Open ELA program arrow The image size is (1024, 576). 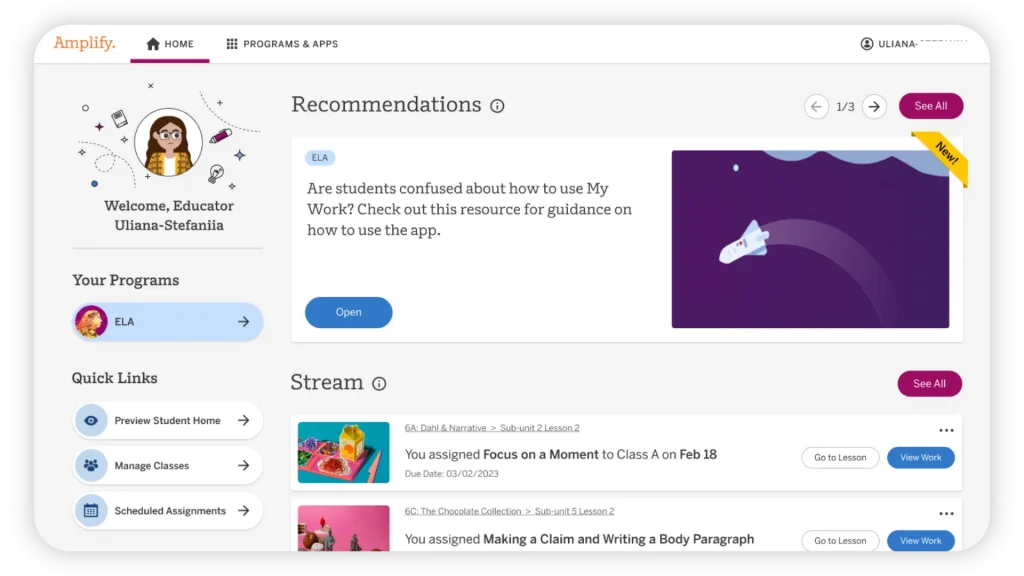pyautogui.click(x=244, y=321)
